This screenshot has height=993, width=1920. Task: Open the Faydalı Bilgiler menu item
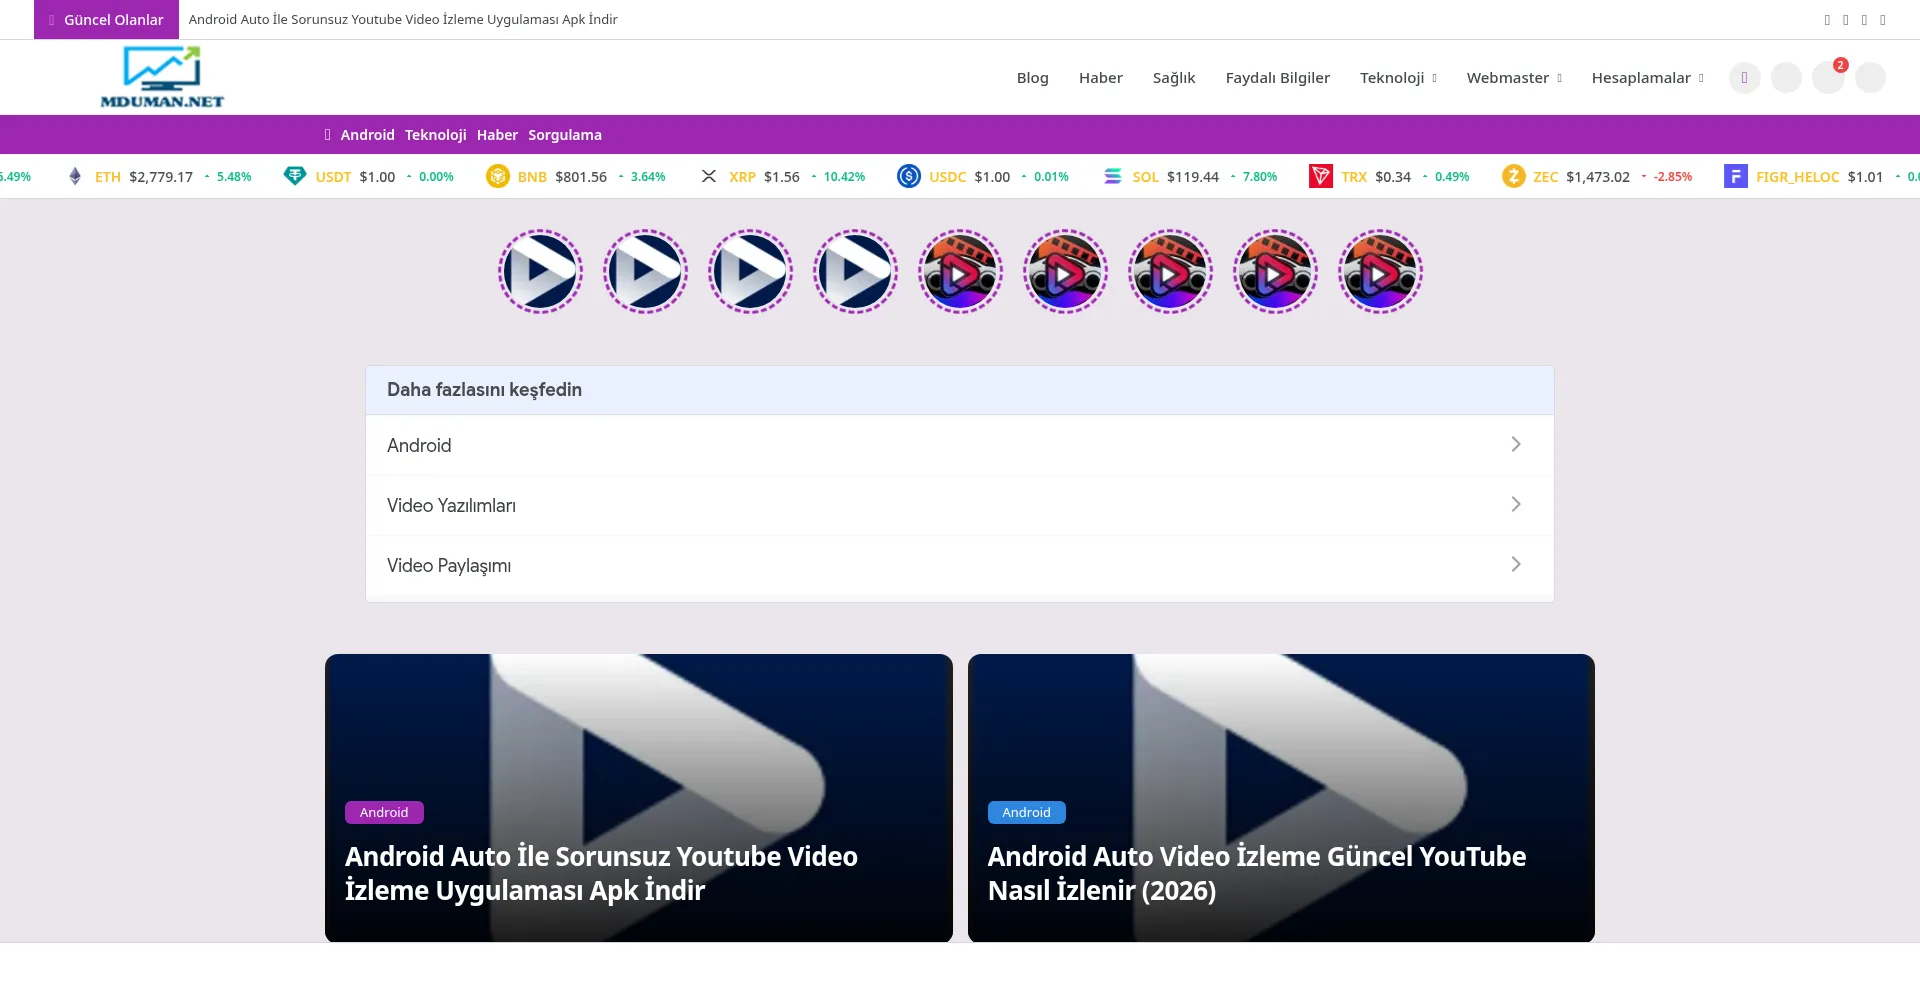coord(1277,77)
